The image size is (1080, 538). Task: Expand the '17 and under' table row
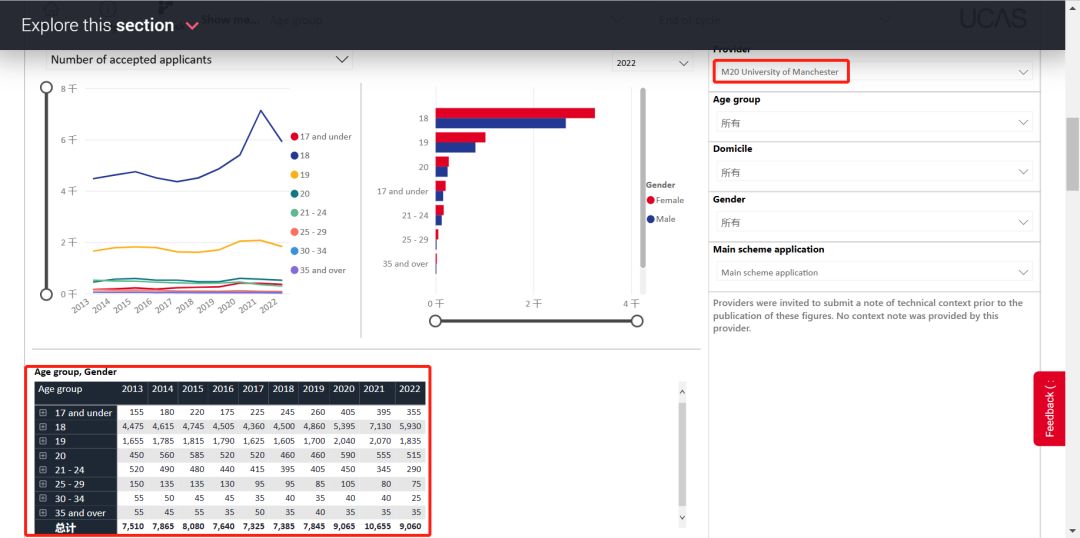pos(43,413)
